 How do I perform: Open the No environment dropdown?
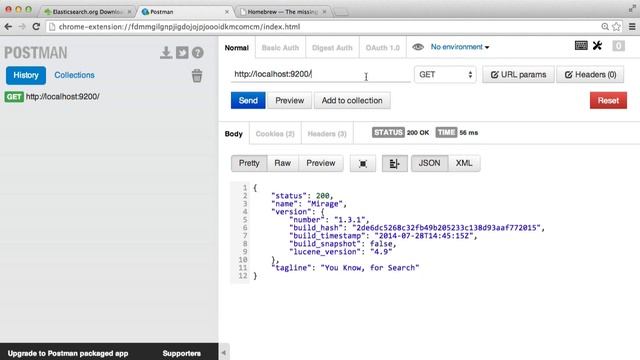(x=460, y=47)
